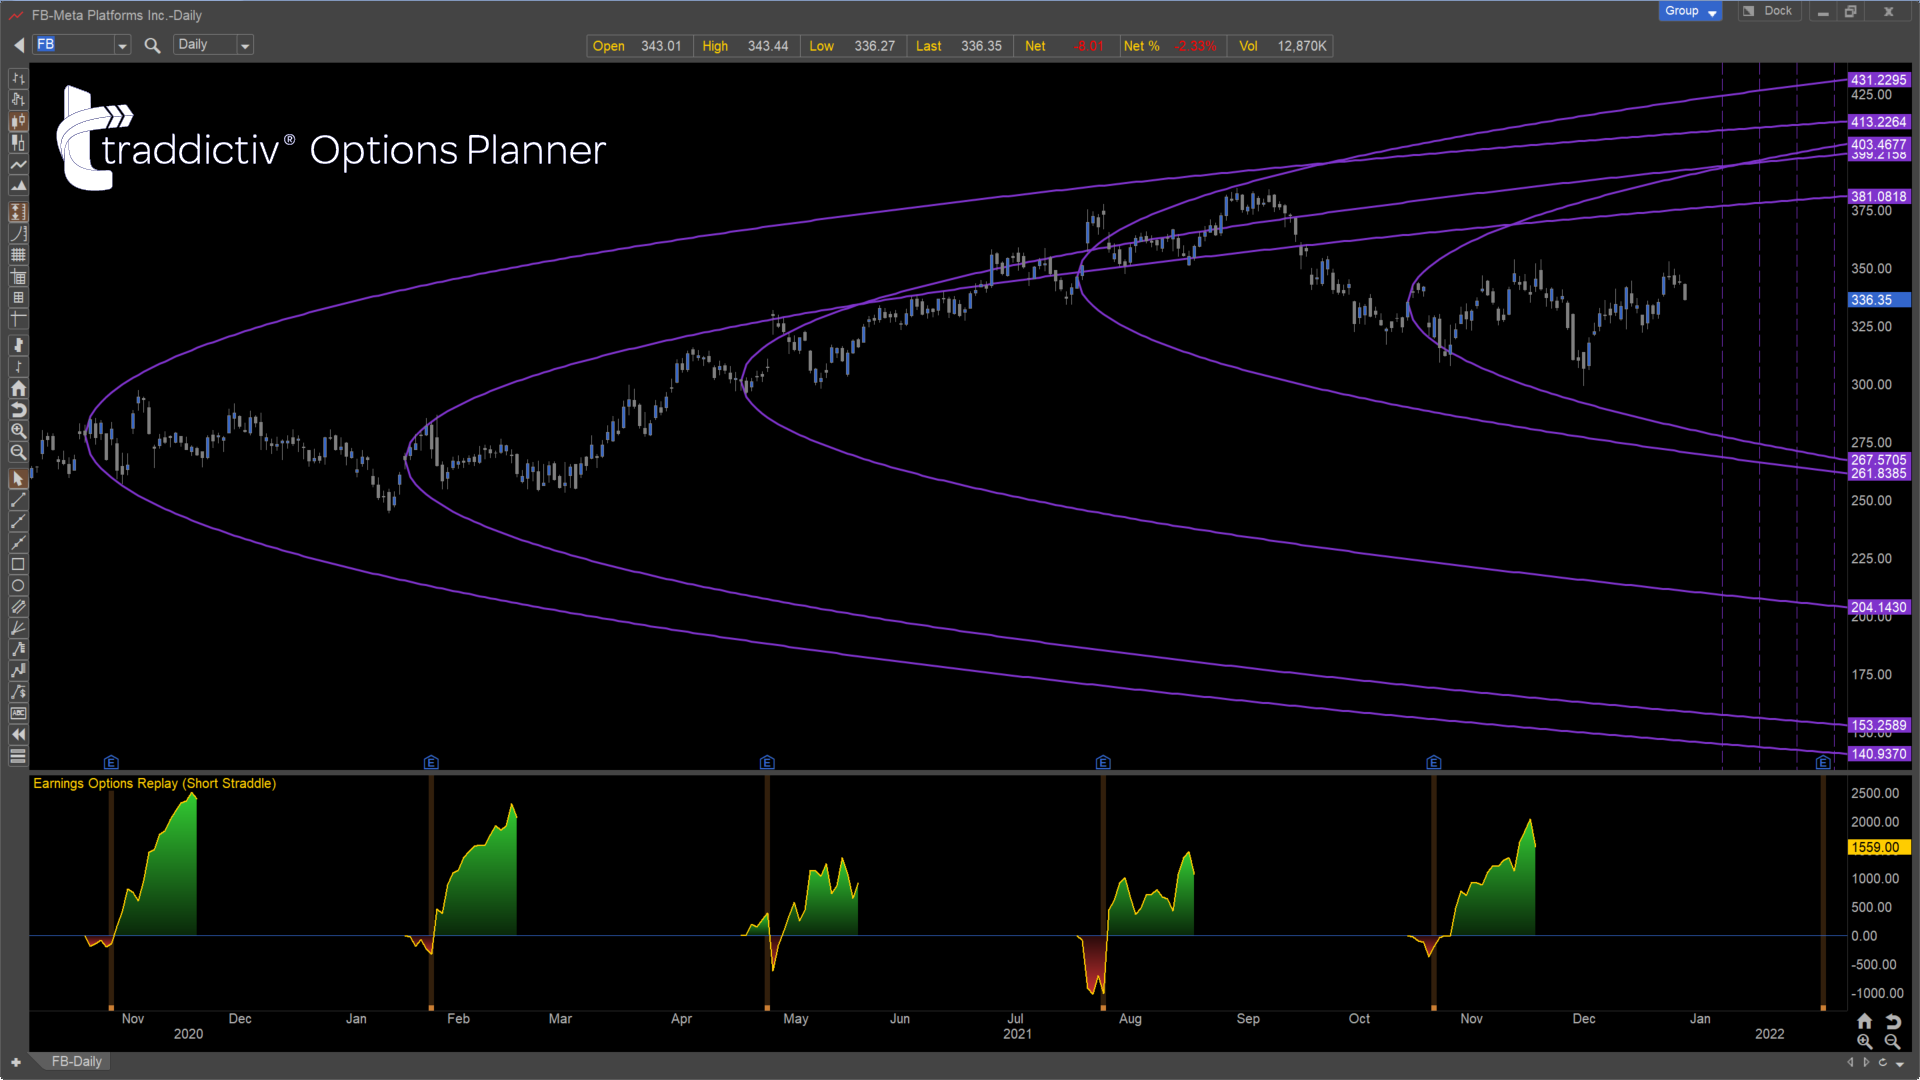Image resolution: width=1920 pixels, height=1080 pixels.
Task: Click earnings marker E near November 2021
Action: (x=1434, y=762)
